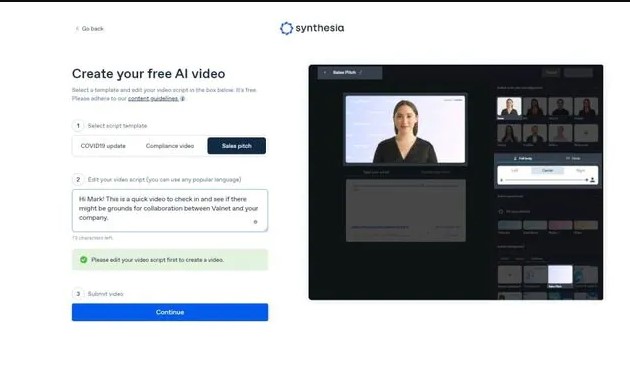The width and height of the screenshot is (630, 391).
Task: Click the pencil edit icon beside Sales Pitch
Action: click(x=361, y=72)
